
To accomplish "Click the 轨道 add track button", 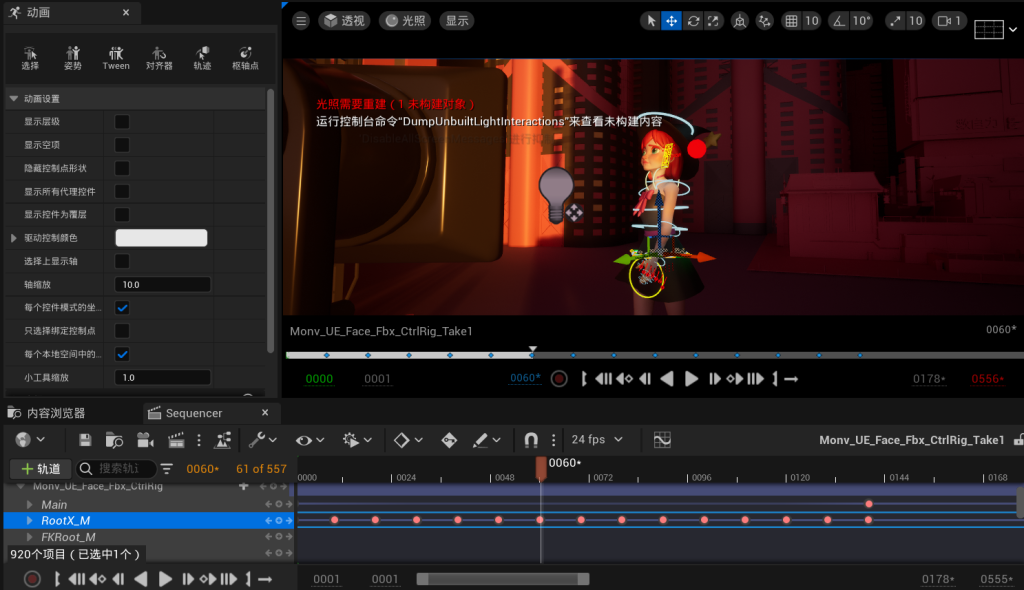I will point(40,468).
